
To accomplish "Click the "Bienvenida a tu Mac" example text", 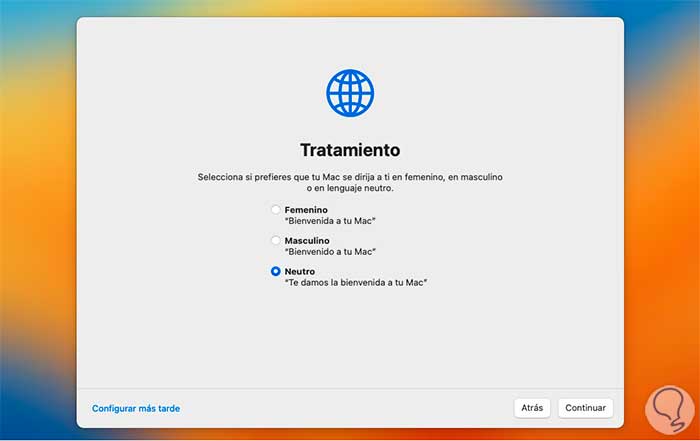I will point(330,220).
